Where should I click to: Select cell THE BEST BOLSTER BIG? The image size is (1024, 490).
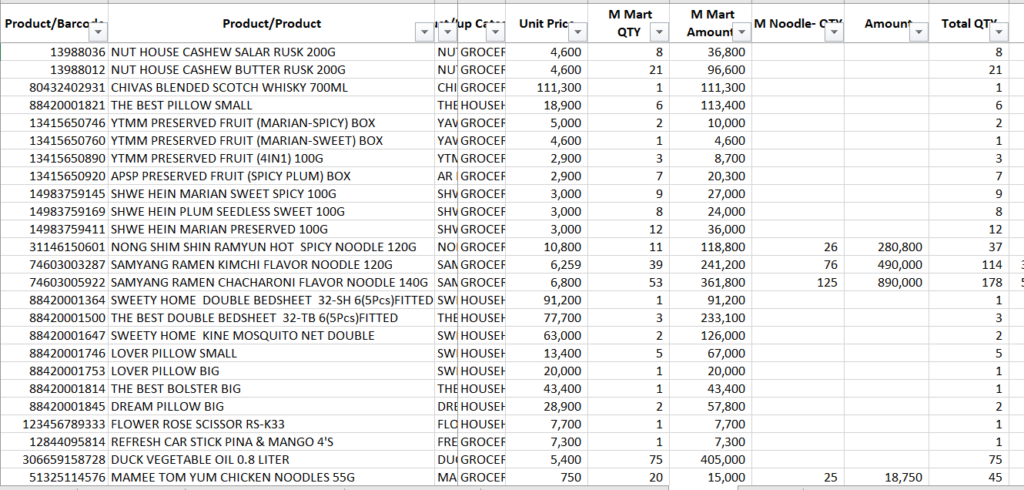pos(272,388)
